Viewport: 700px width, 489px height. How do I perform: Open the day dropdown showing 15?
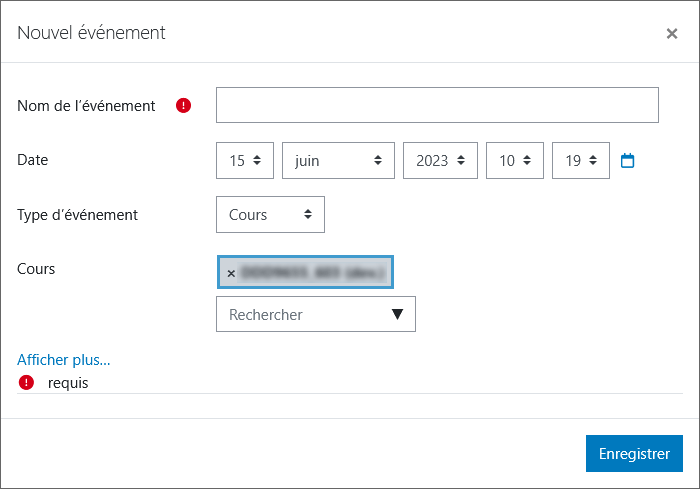click(x=245, y=160)
